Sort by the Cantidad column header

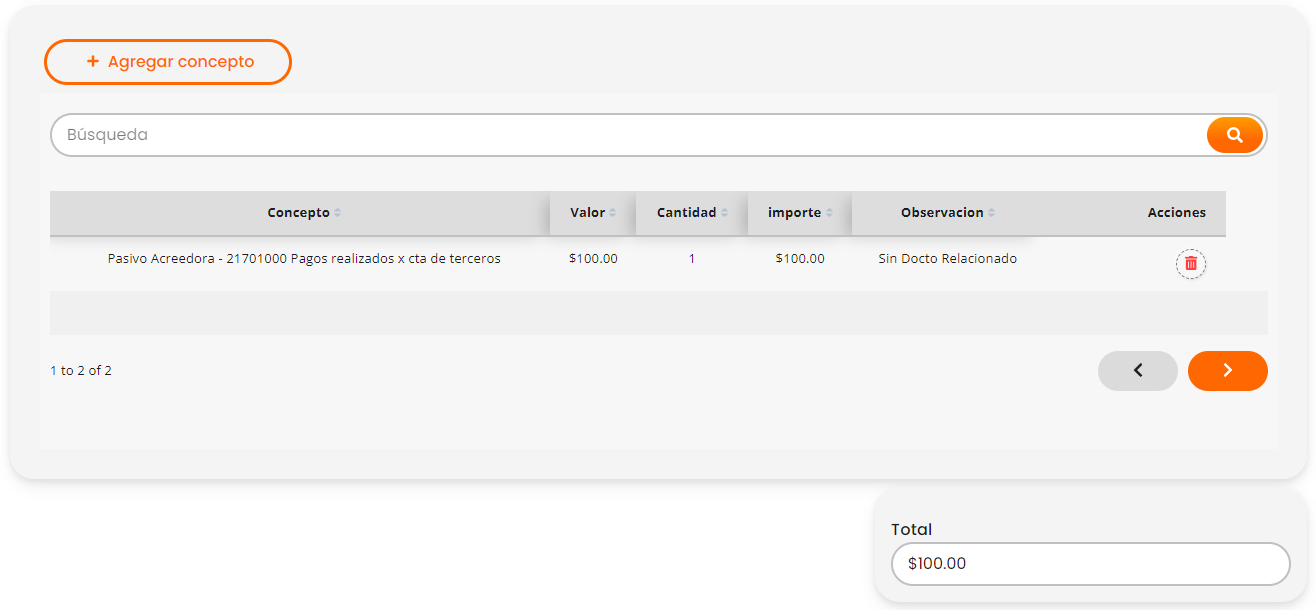click(x=687, y=213)
